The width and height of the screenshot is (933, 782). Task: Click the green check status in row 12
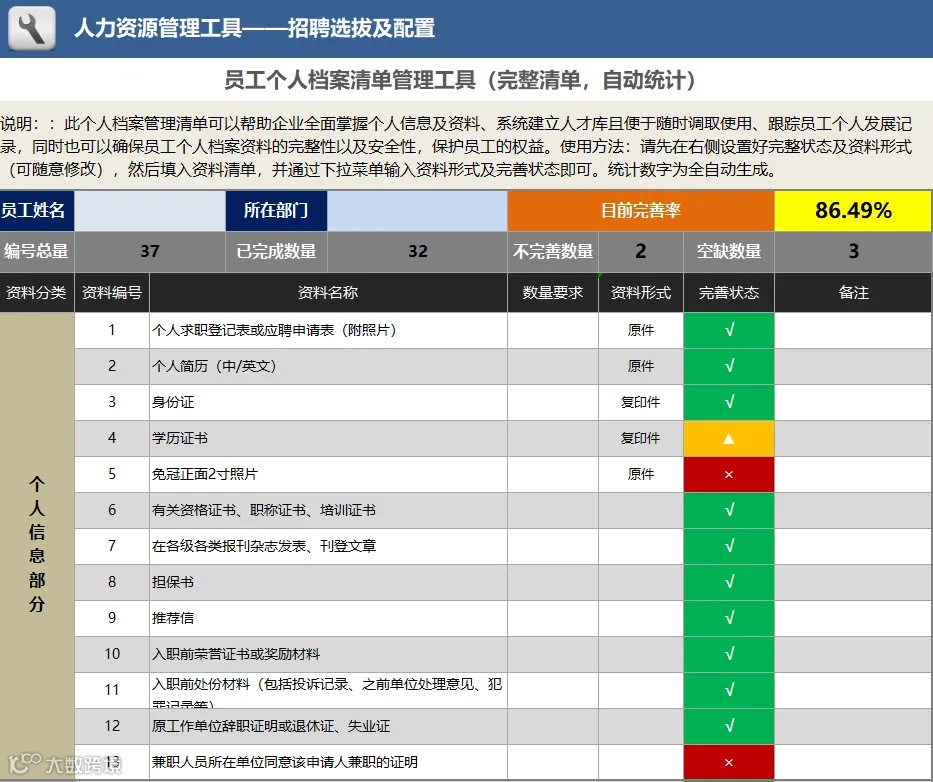(728, 727)
